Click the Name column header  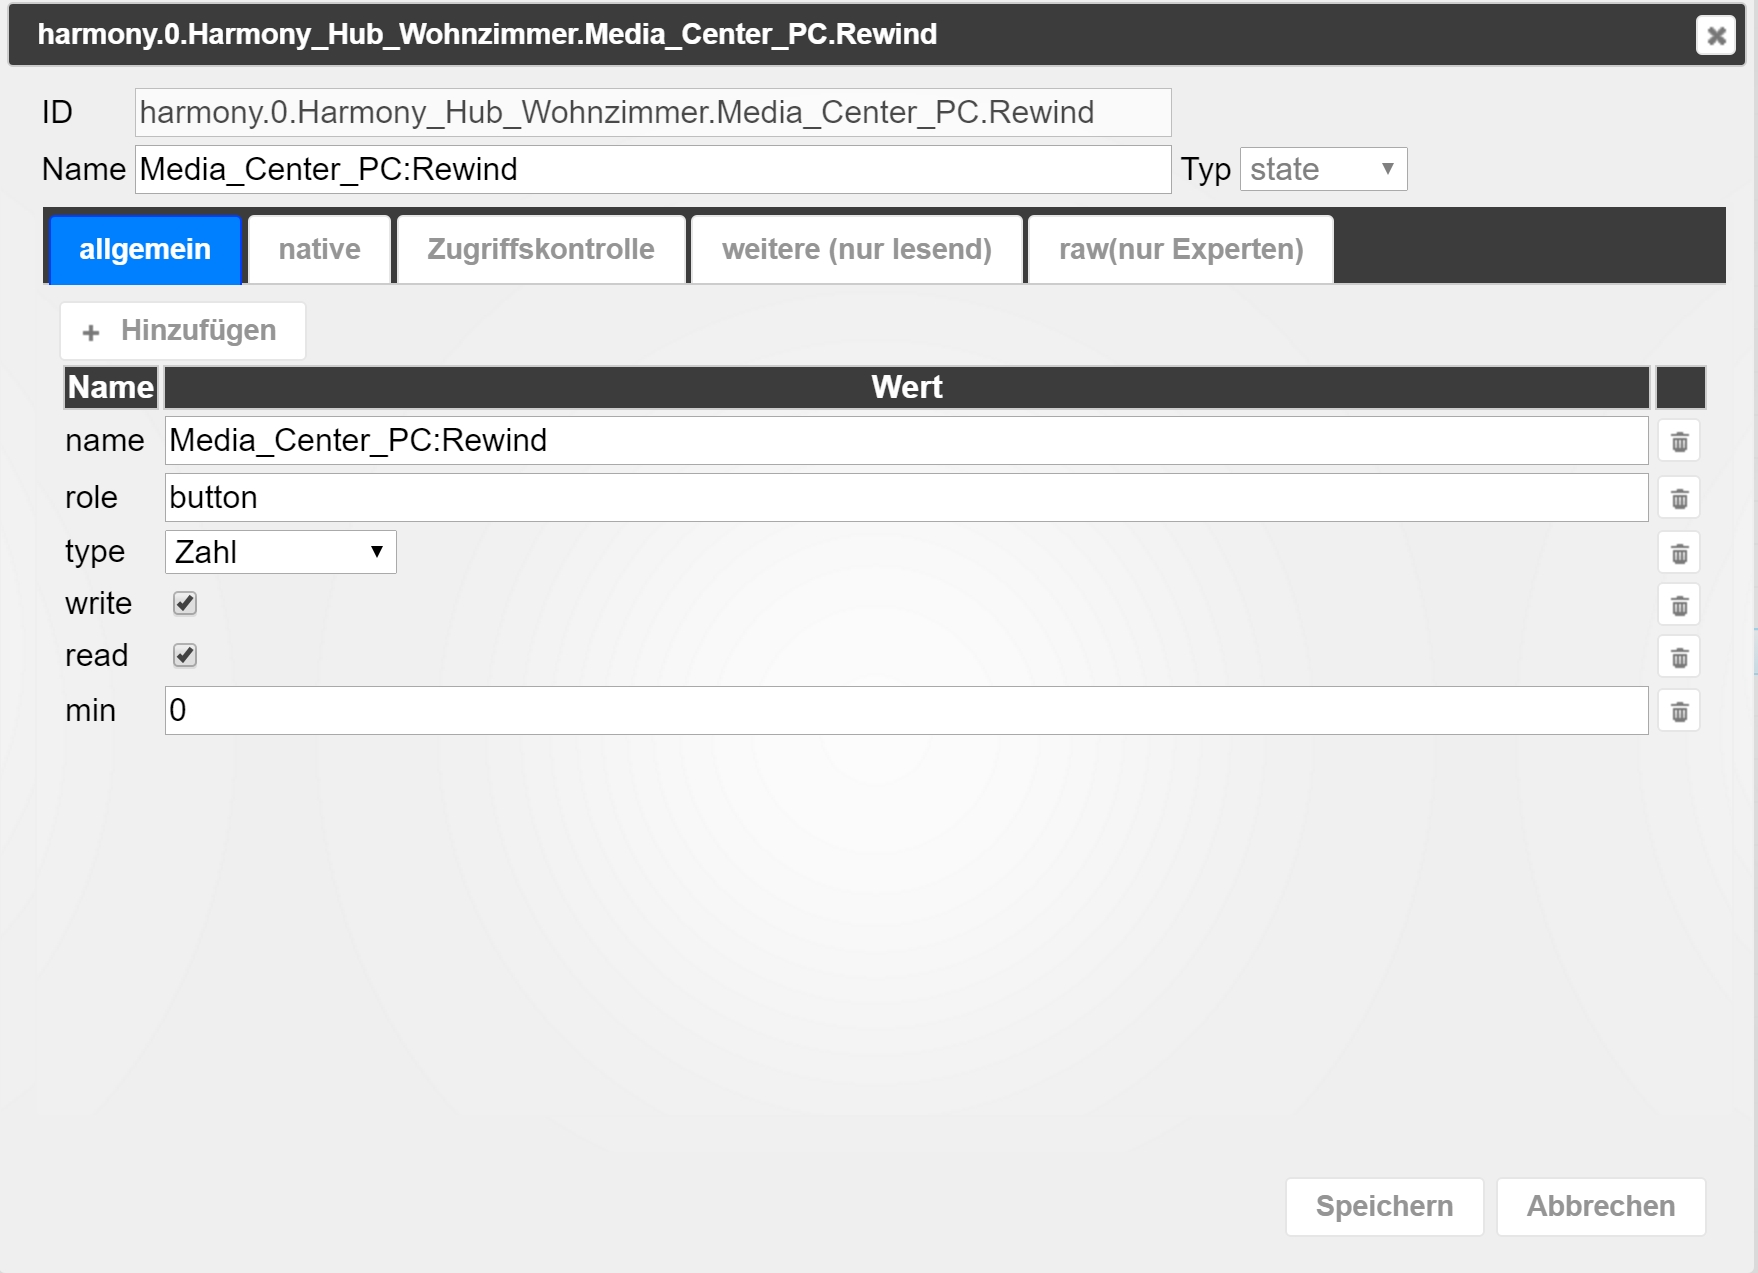click(111, 387)
